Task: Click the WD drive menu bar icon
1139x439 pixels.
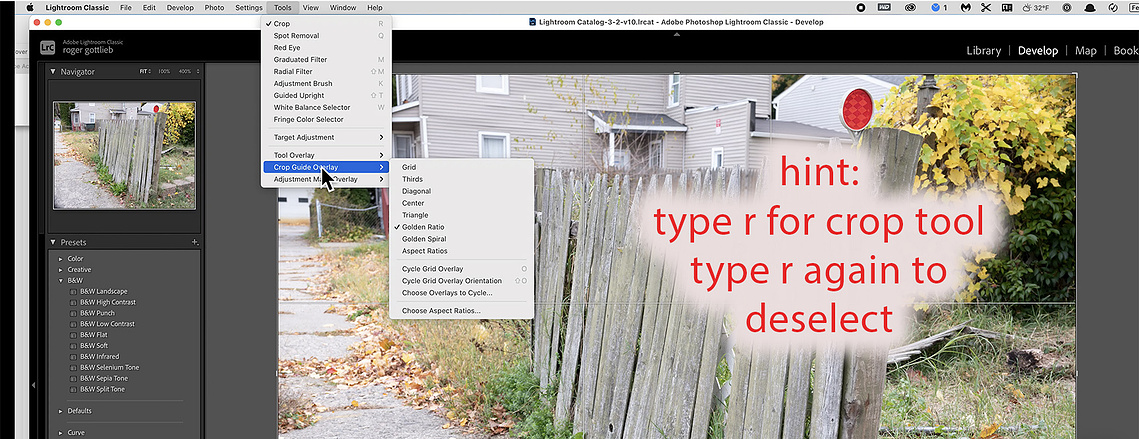Action: (x=883, y=7)
